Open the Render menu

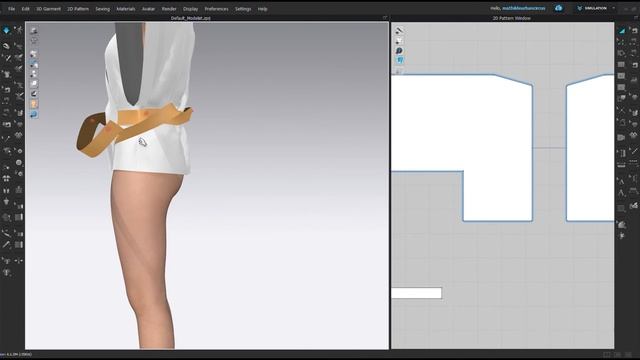[x=169, y=9]
